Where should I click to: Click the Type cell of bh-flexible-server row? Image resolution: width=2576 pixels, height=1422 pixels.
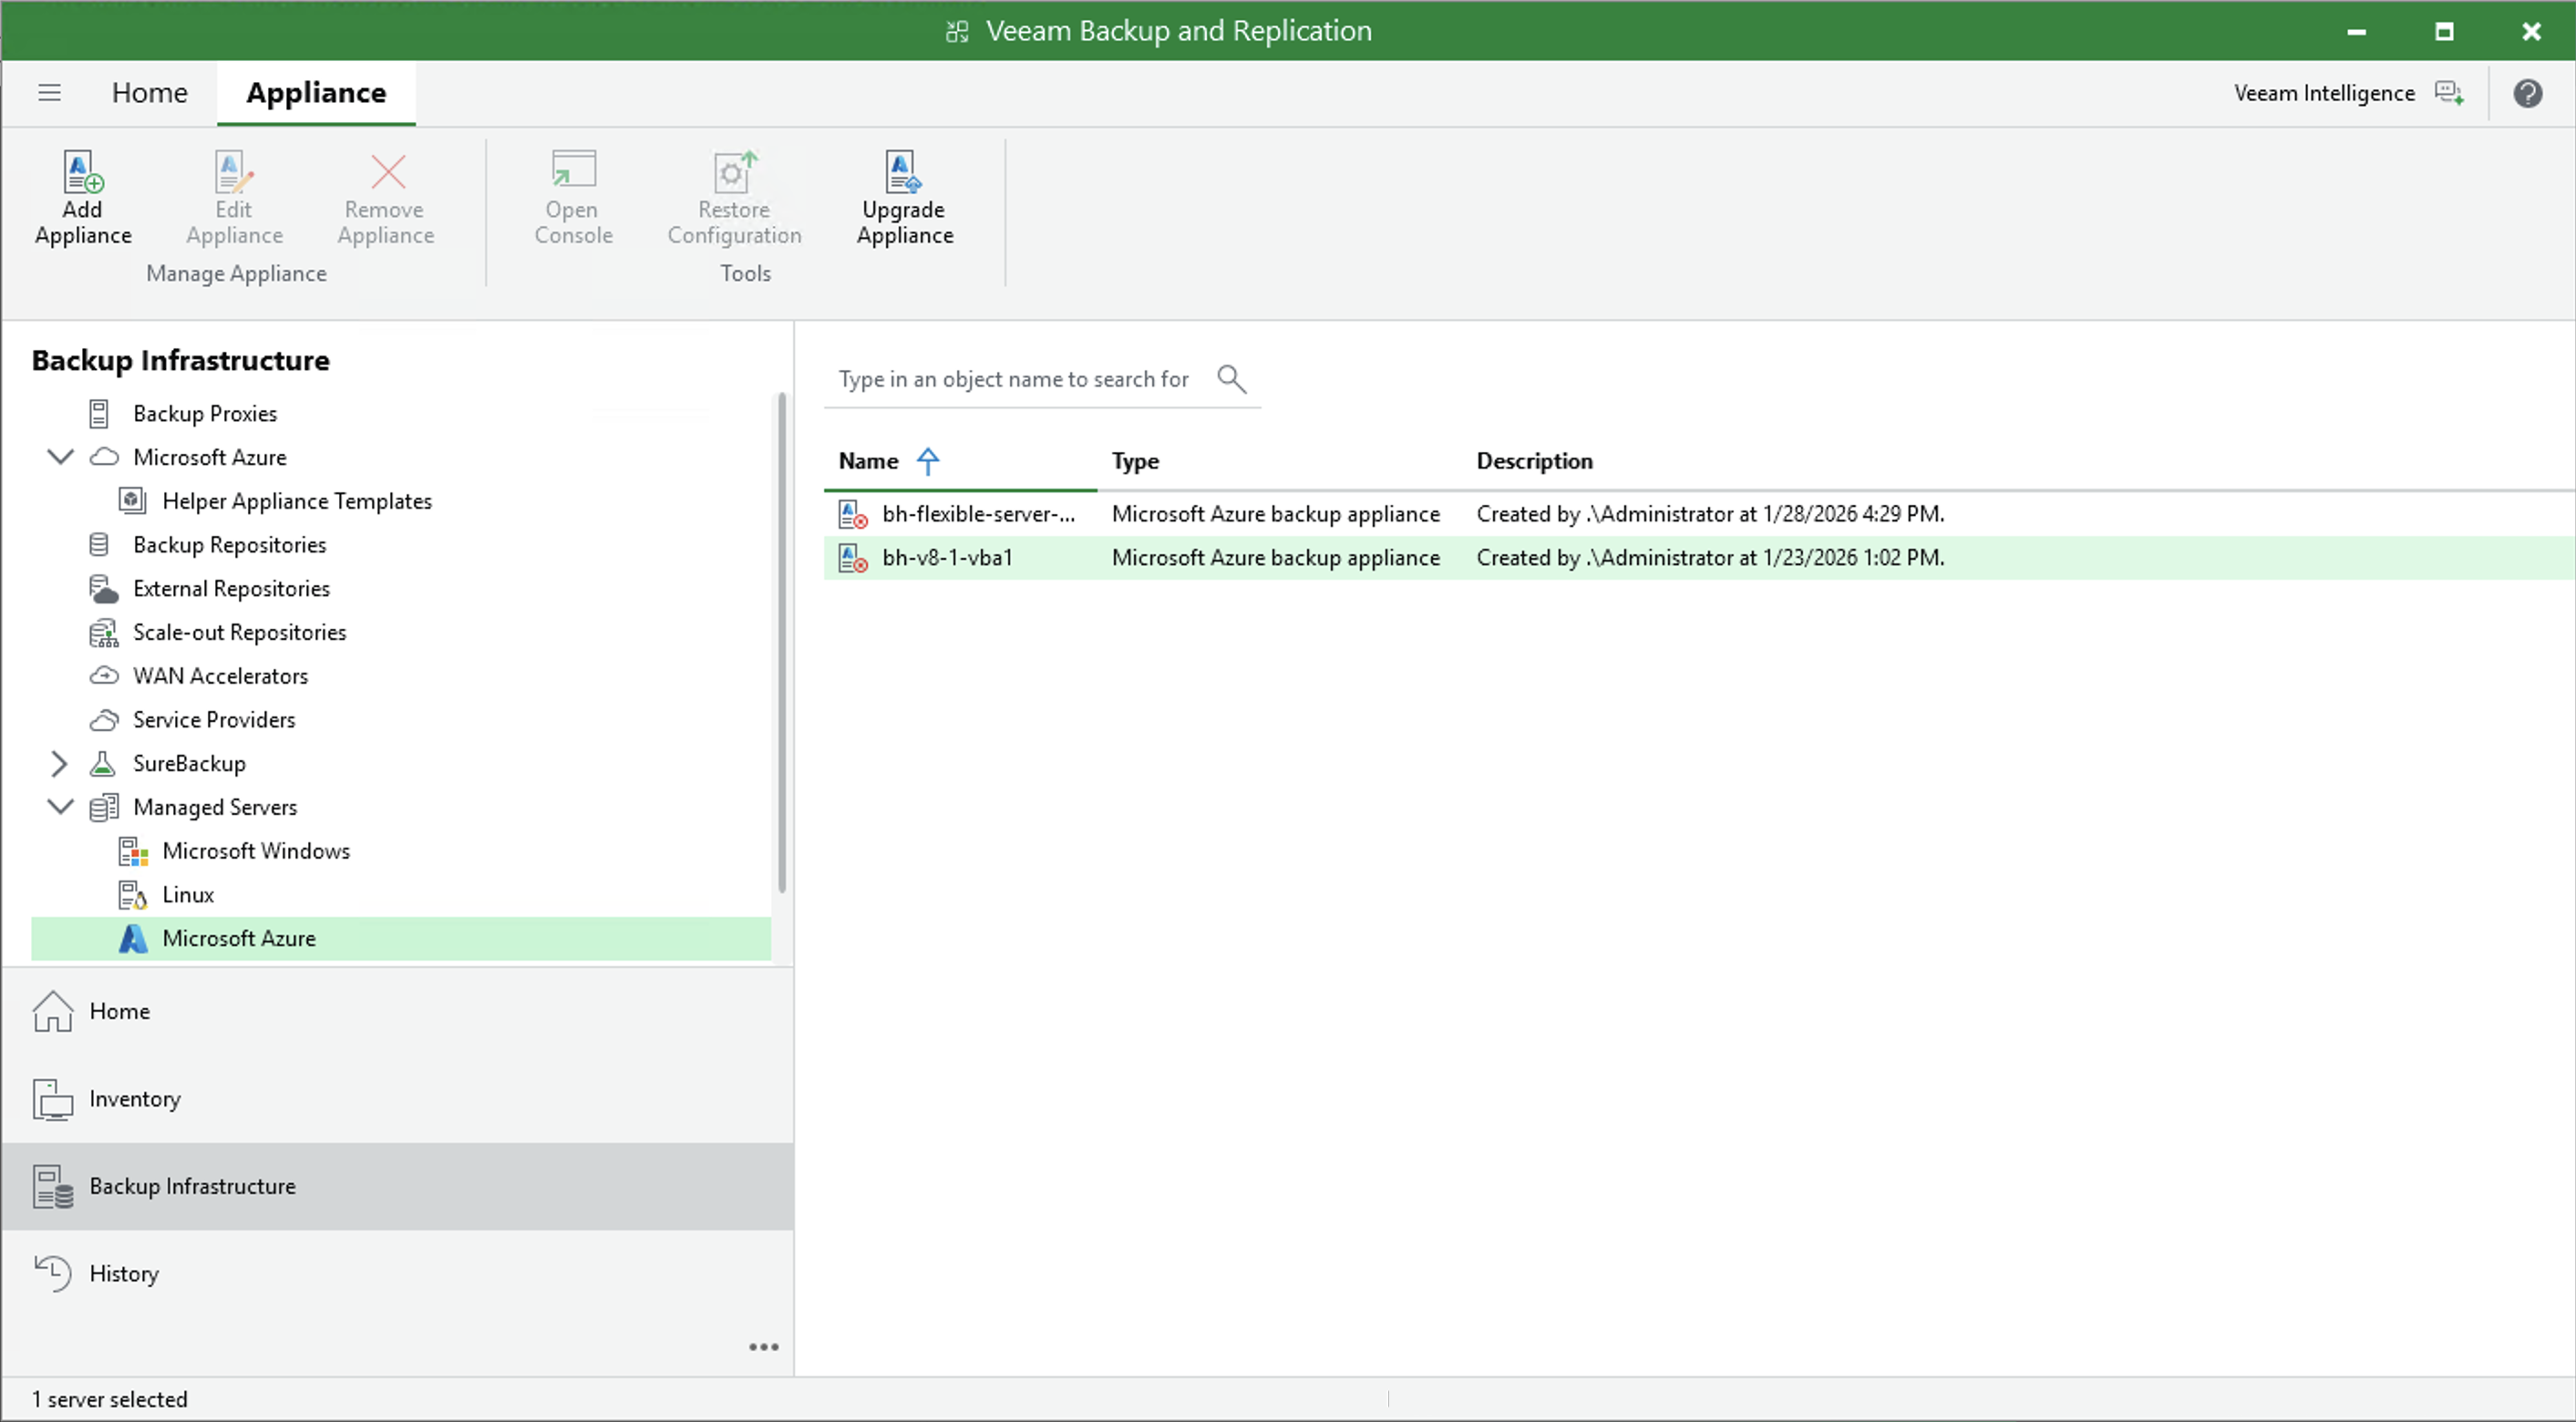(x=1276, y=514)
